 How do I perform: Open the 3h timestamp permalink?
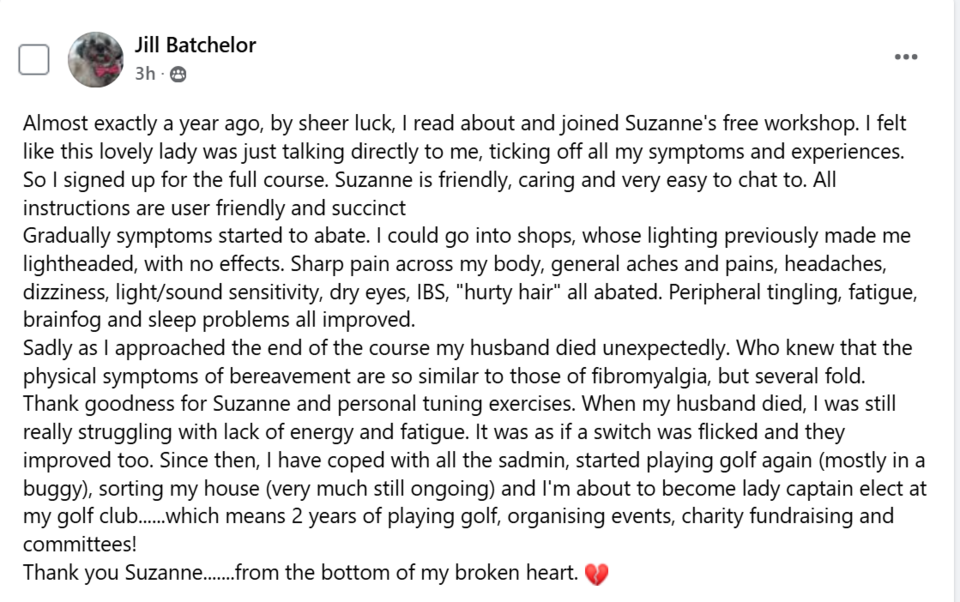pos(145,74)
